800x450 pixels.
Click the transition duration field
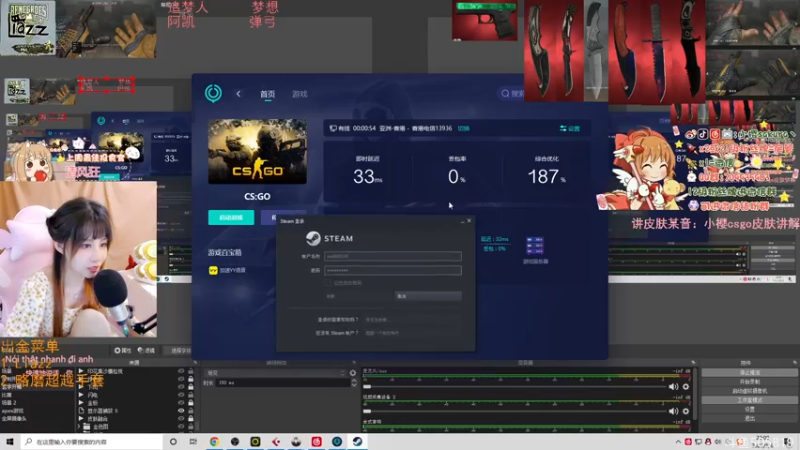click(x=283, y=383)
